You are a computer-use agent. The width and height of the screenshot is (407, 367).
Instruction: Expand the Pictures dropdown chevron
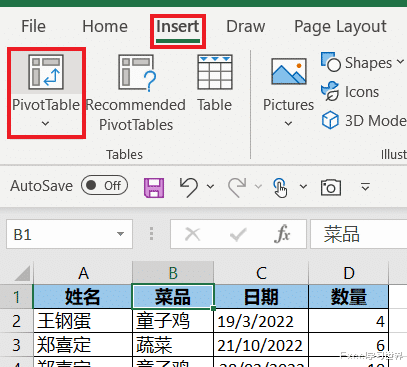pos(288,124)
